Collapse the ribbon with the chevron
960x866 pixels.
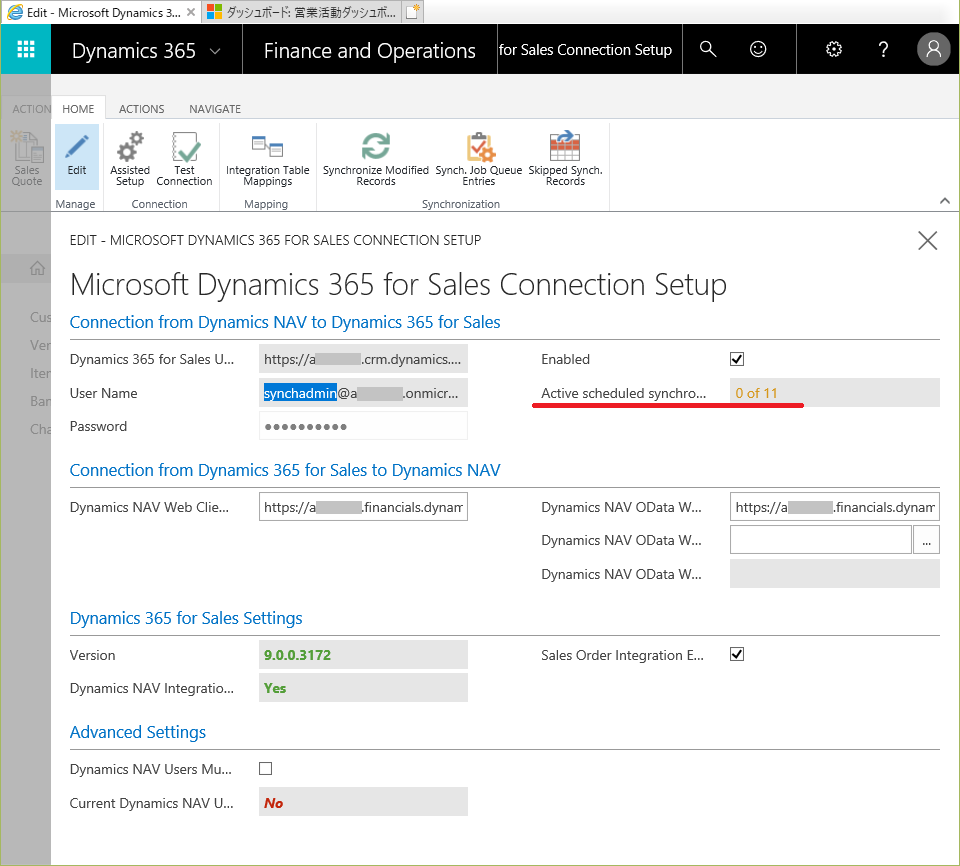pos(945,201)
